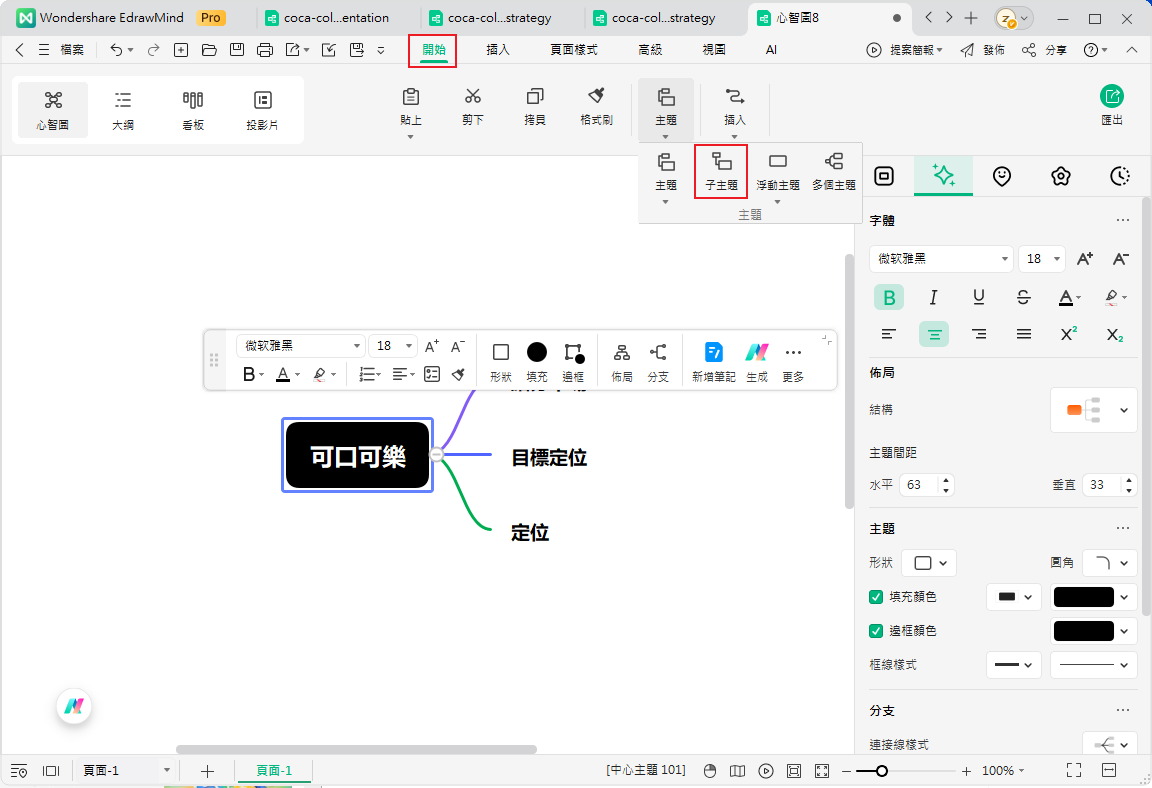Screen dimensions: 1152x788
Task: Switch to the Page Style (頁面樣式) tab
Action: tap(573, 49)
